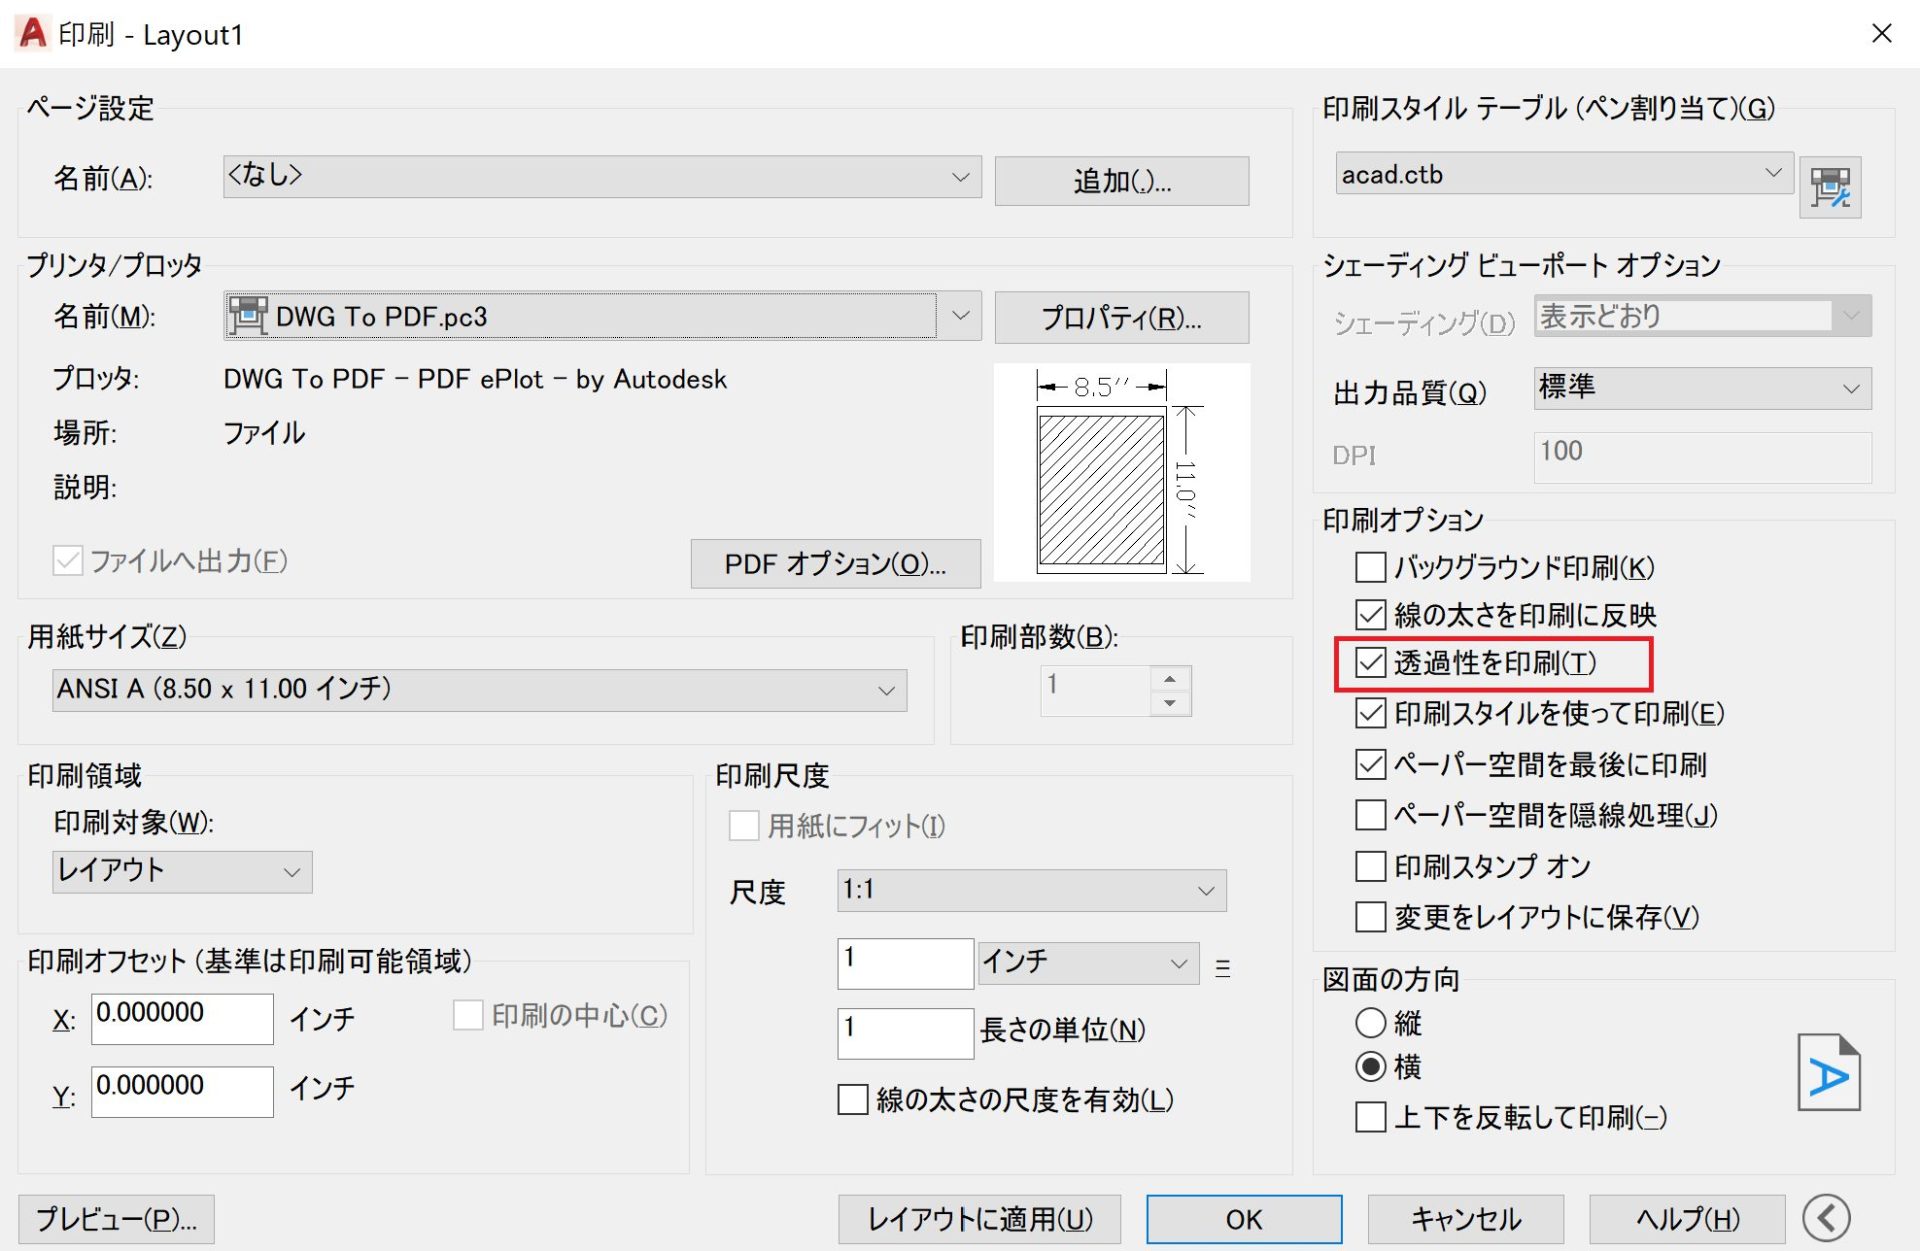The height and width of the screenshot is (1251, 1920).
Task: Open the acad.ctb plot style dropdown
Action: coord(1772,174)
